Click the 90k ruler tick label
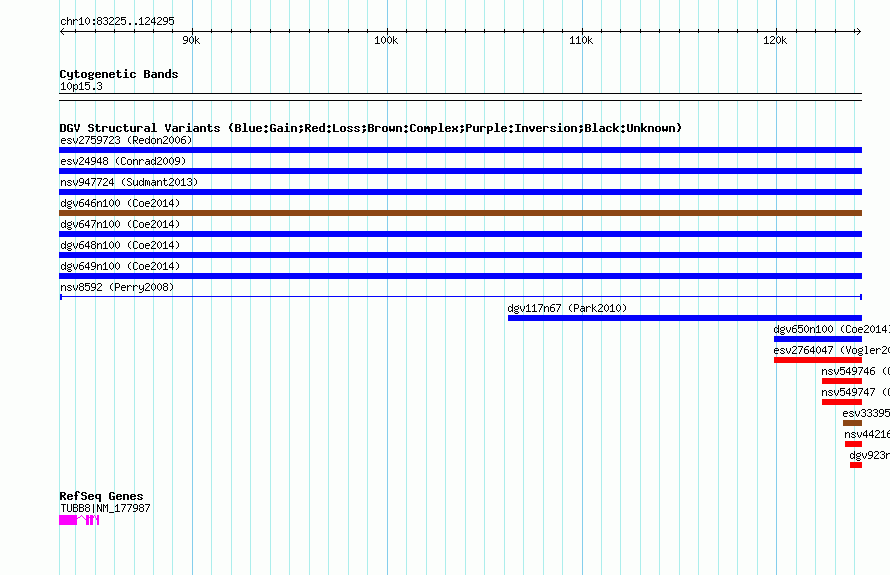This screenshot has height=575, width=890. [x=191, y=40]
